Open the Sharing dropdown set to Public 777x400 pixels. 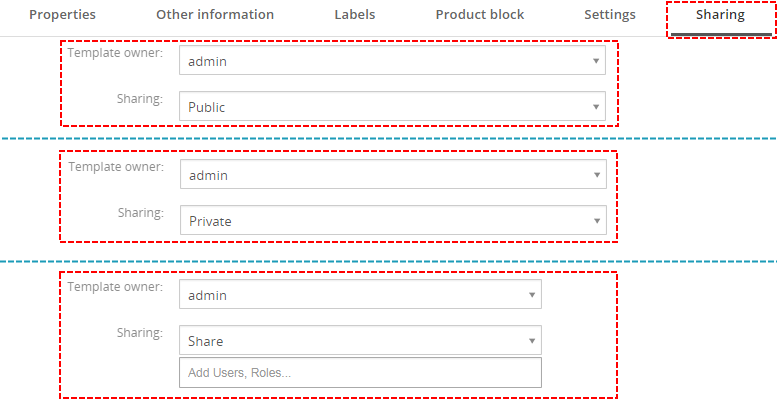tap(392, 106)
